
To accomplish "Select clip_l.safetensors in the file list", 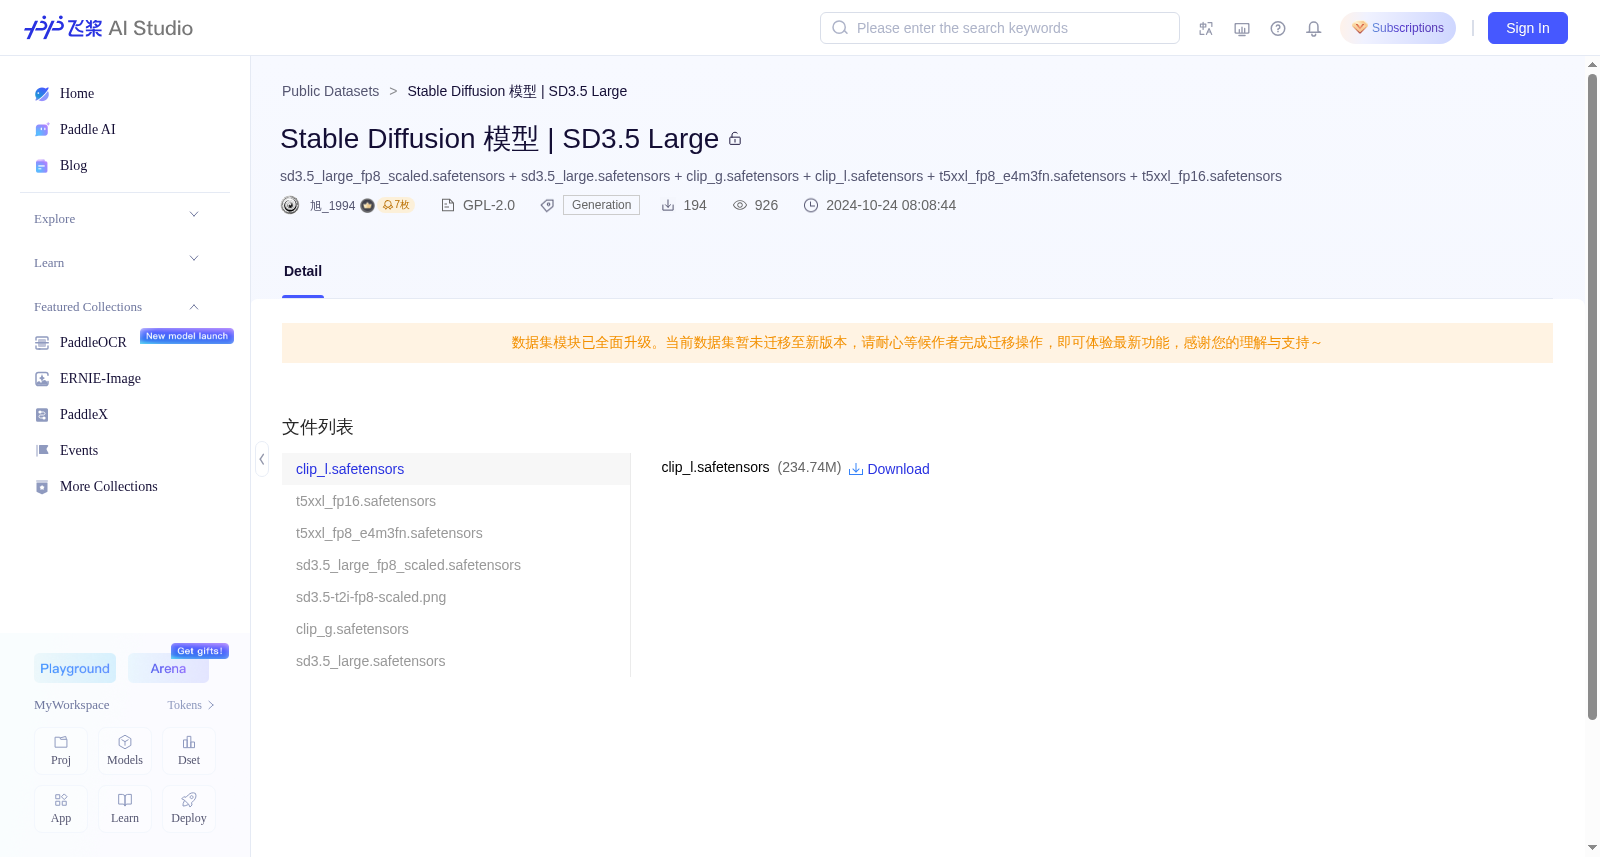I will pos(456,469).
